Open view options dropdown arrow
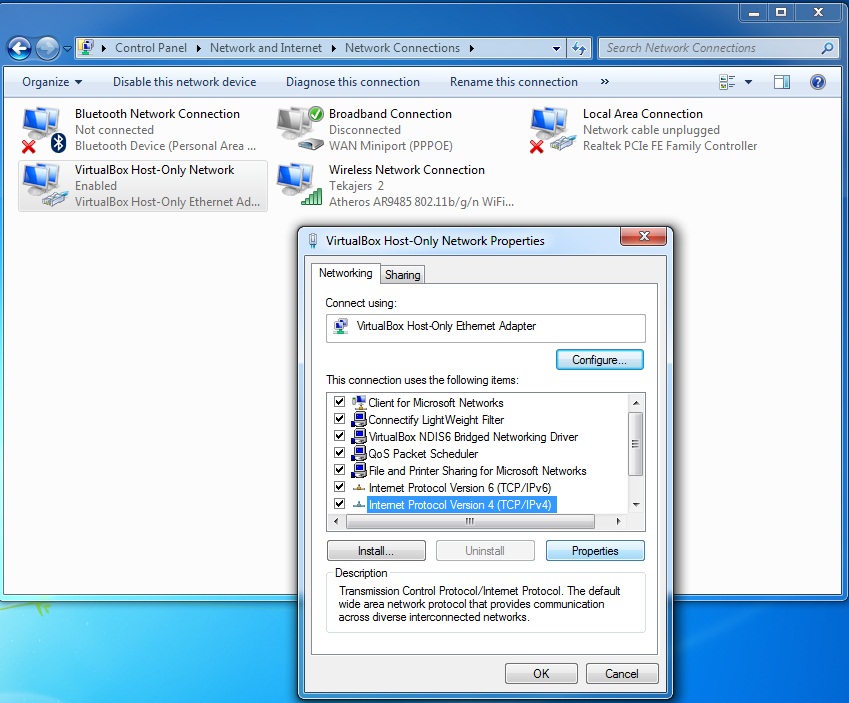 click(x=748, y=82)
